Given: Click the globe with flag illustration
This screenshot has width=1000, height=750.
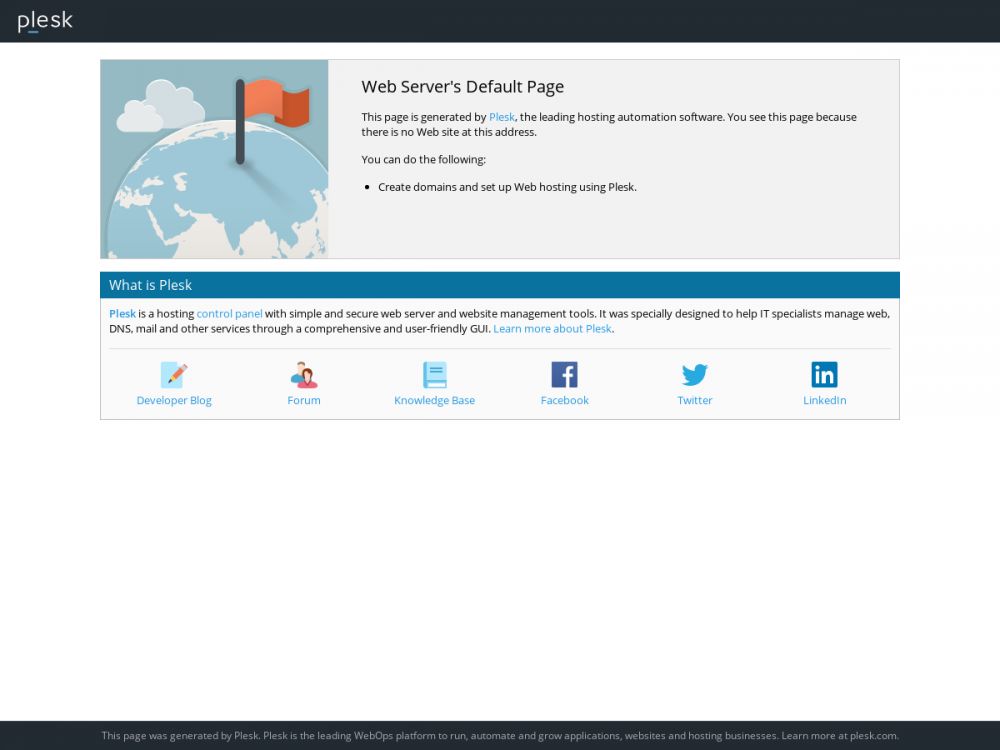Looking at the screenshot, I should coord(215,160).
